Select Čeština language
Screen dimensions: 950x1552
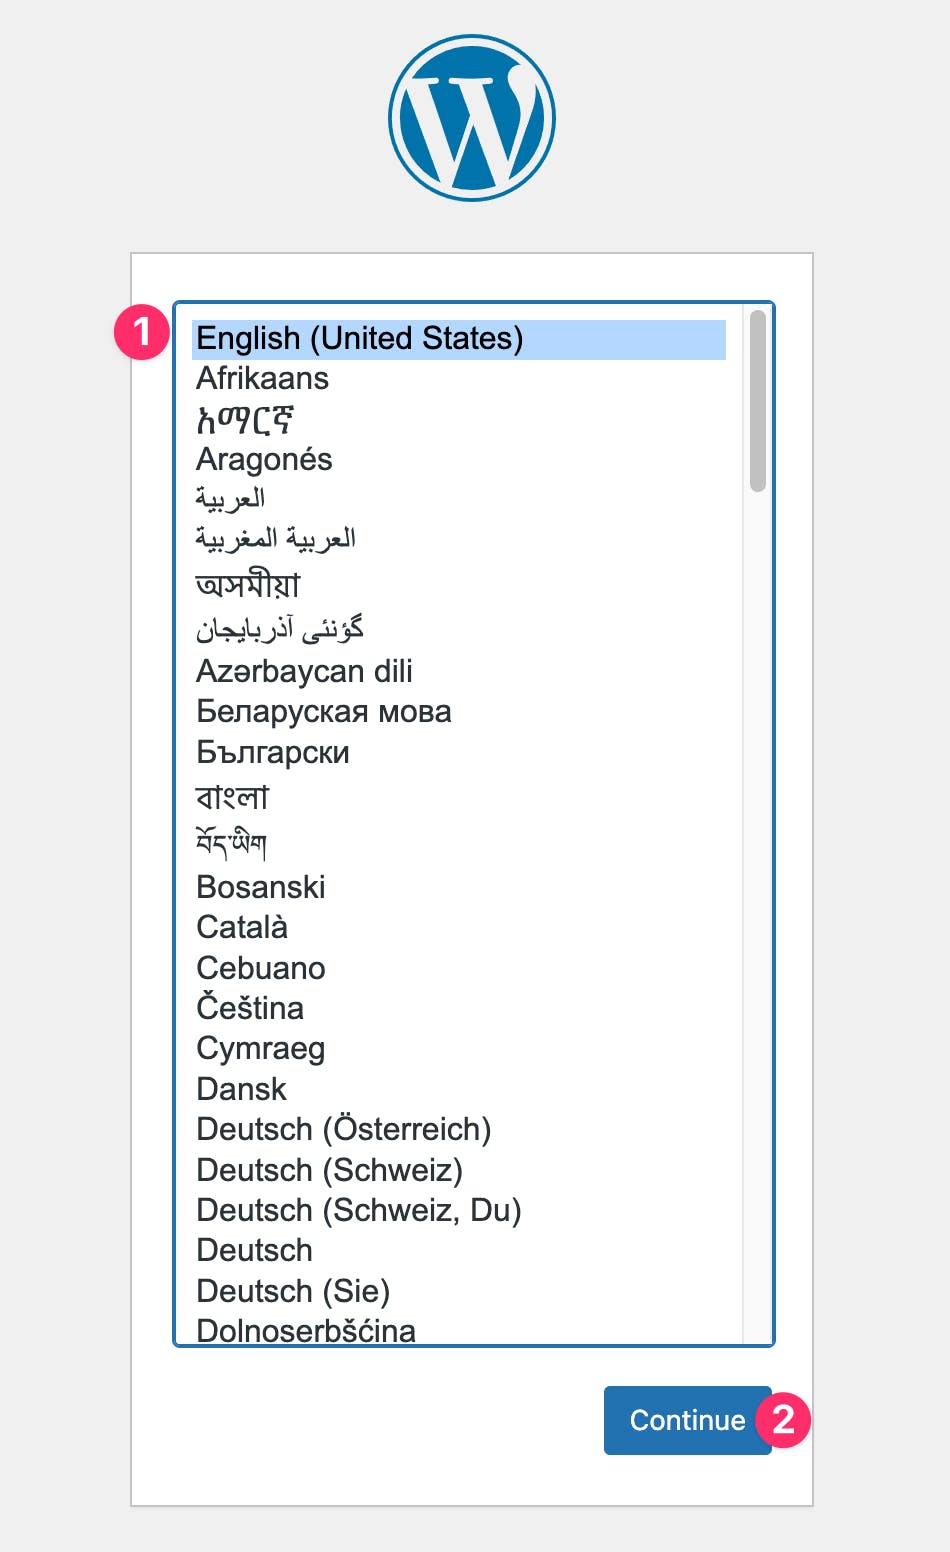pyautogui.click(x=250, y=1008)
